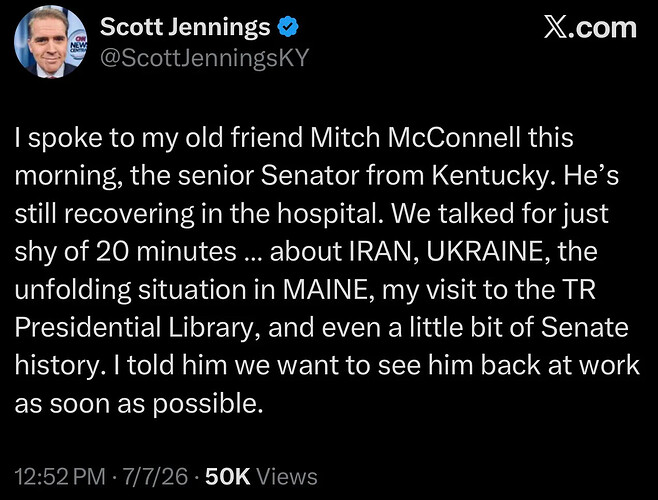
Task: Open the 50K Views counter
Action: tap(261, 476)
